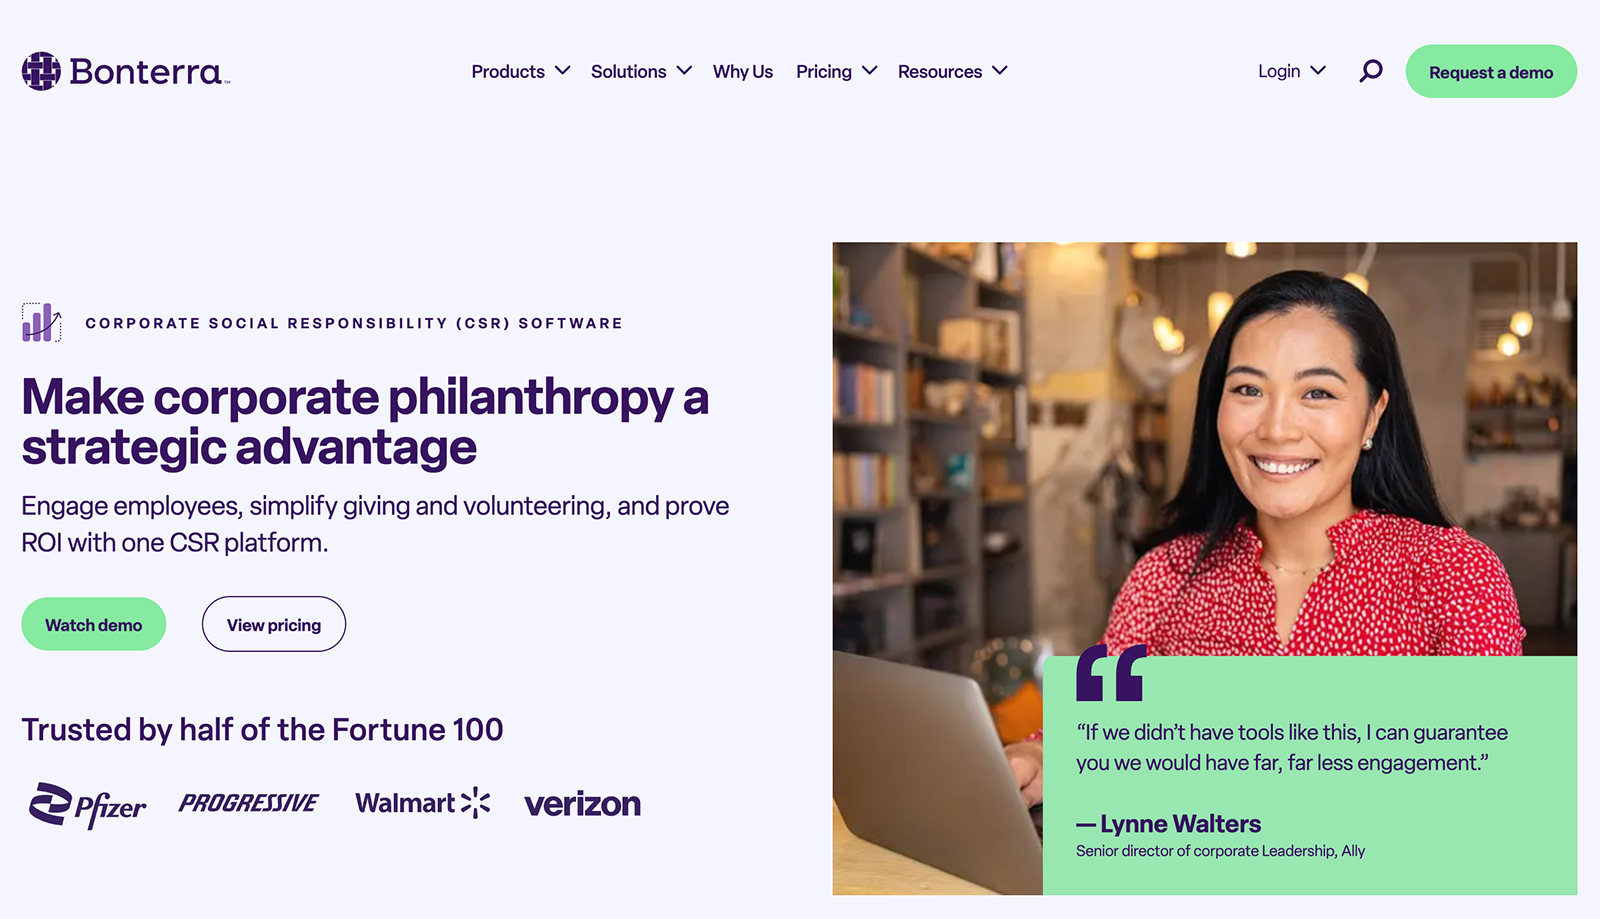Viewport: 1600px width, 919px height.
Task: Open search with the magnifying glass icon
Action: 1371,71
